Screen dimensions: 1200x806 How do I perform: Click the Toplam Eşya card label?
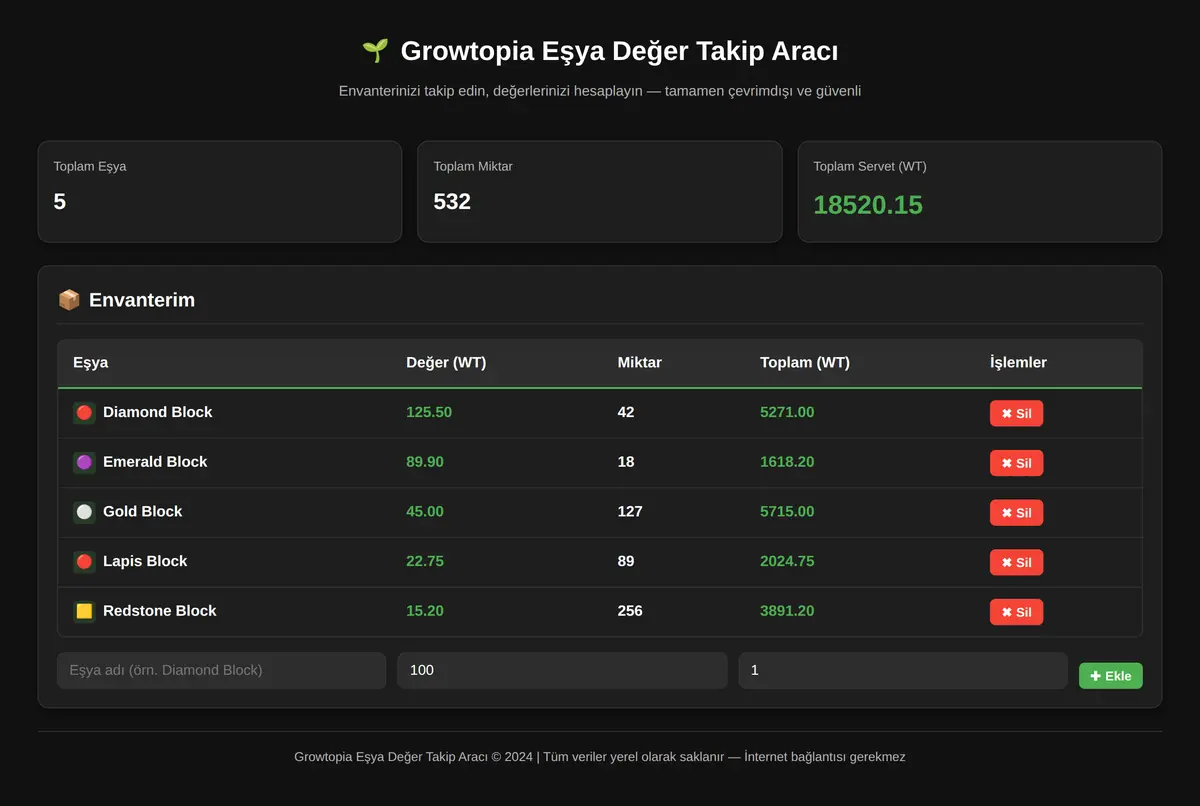[x=90, y=167]
